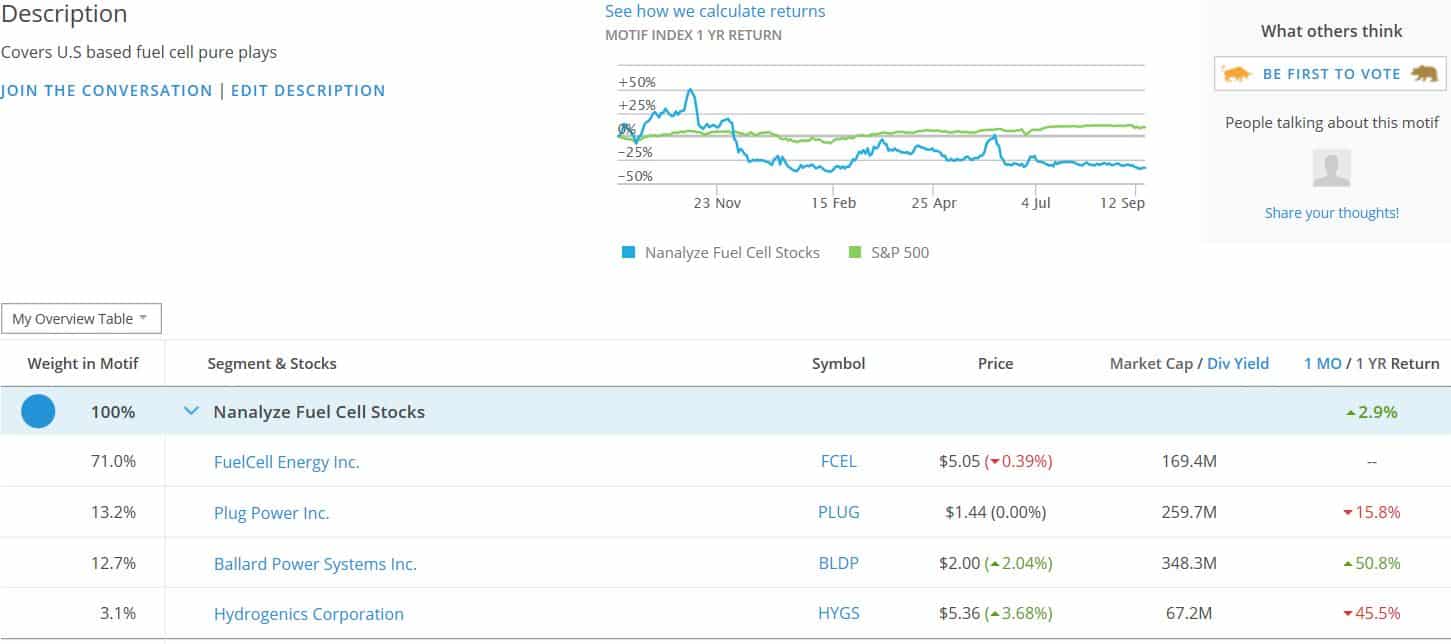Toggle Nanalyze Fuel Cell Stocks chart legend
This screenshot has height=644, width=1451.
tap(720, 253)
